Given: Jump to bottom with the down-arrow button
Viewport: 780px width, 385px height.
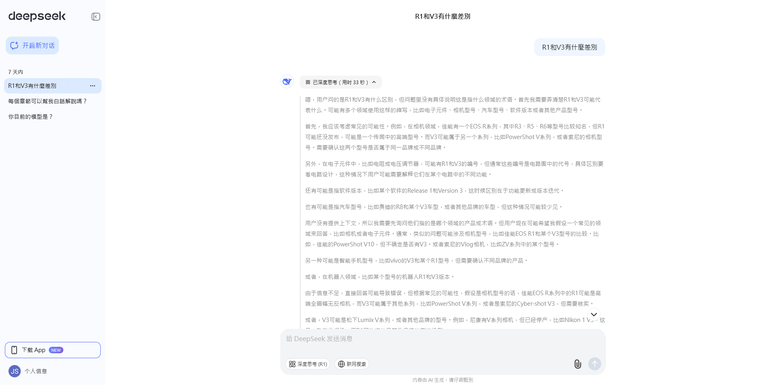Looking at the screenshot, I should point(593,314).
